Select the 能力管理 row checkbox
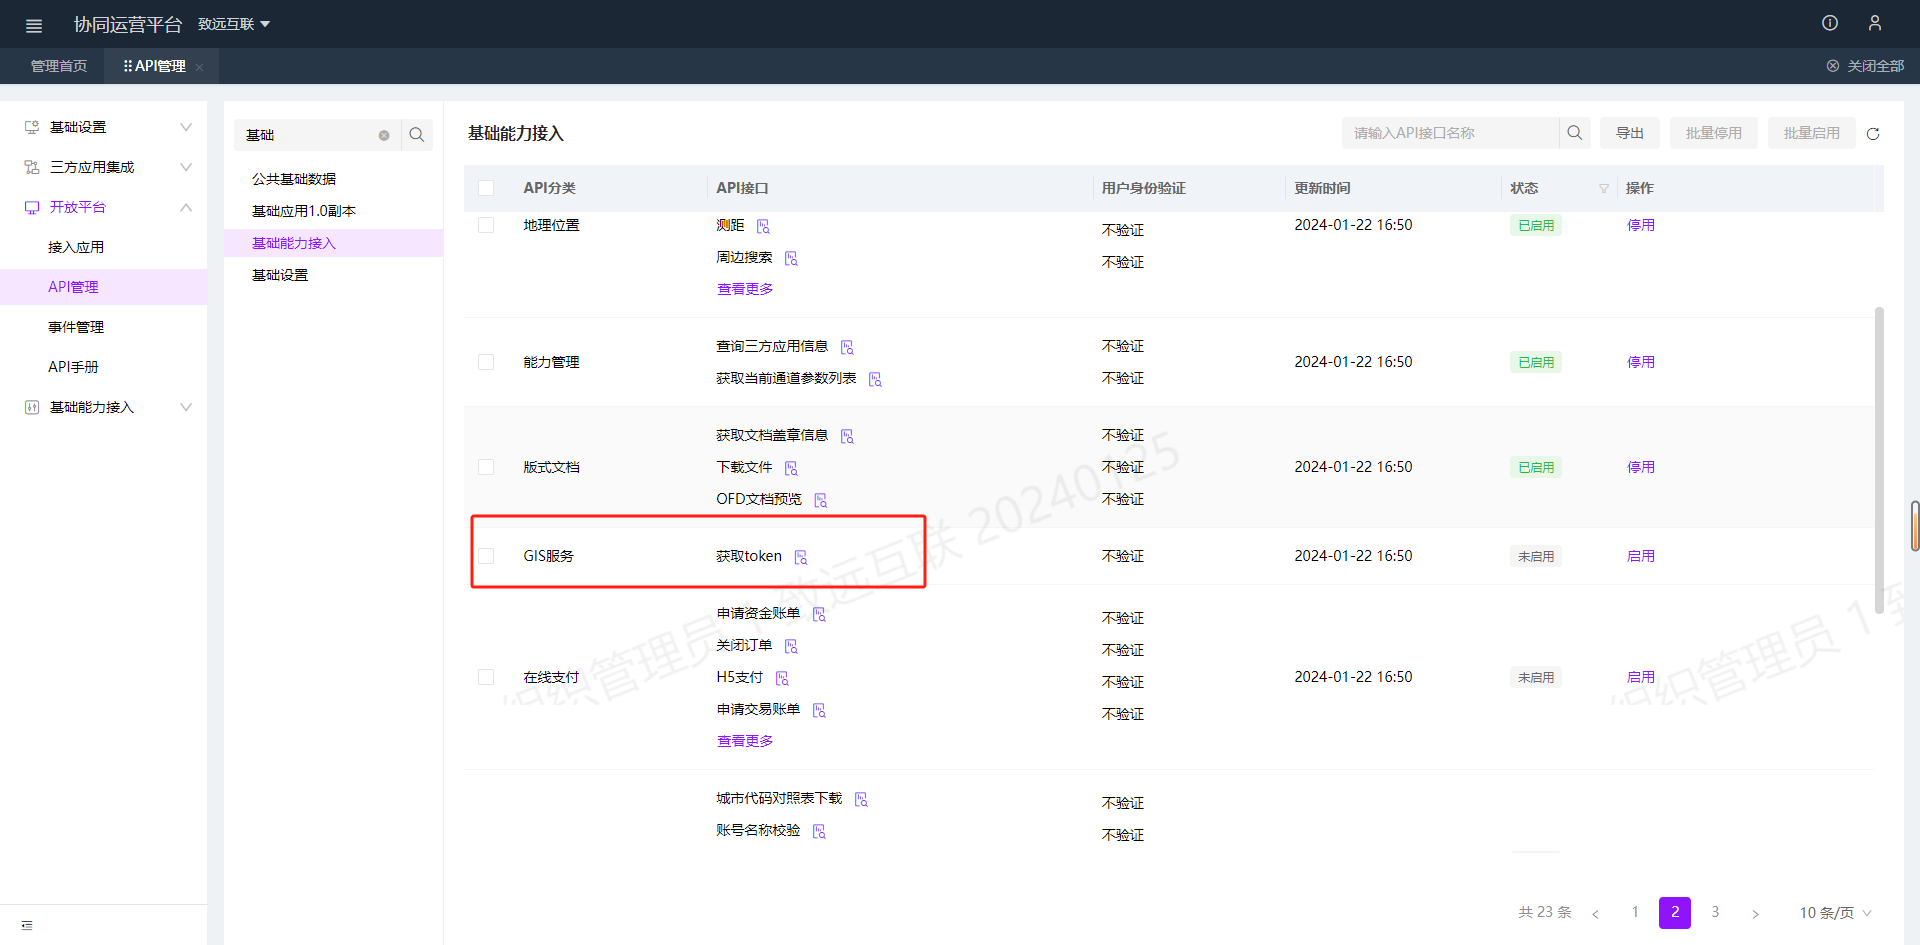 coord(486,362)
